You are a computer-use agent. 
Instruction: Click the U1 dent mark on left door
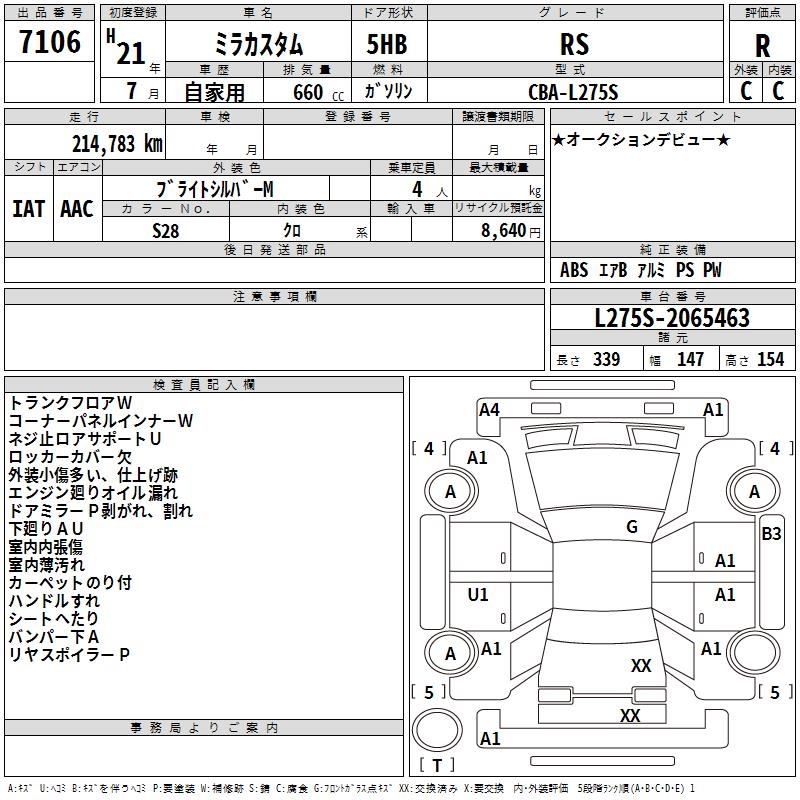478,595
